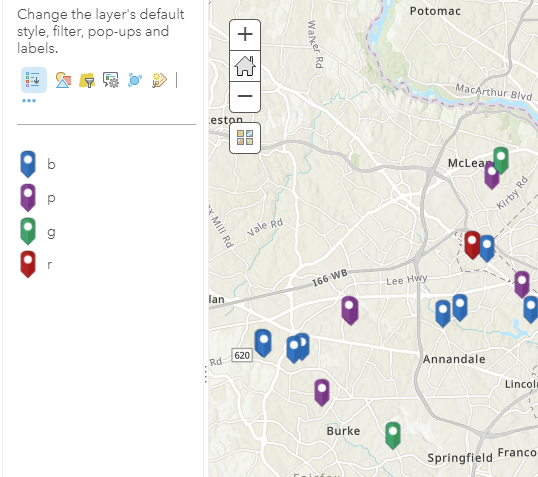Click the Springfield map label
Image resolution: width=538 pixels, height=477 pixels.
[460, 458]
